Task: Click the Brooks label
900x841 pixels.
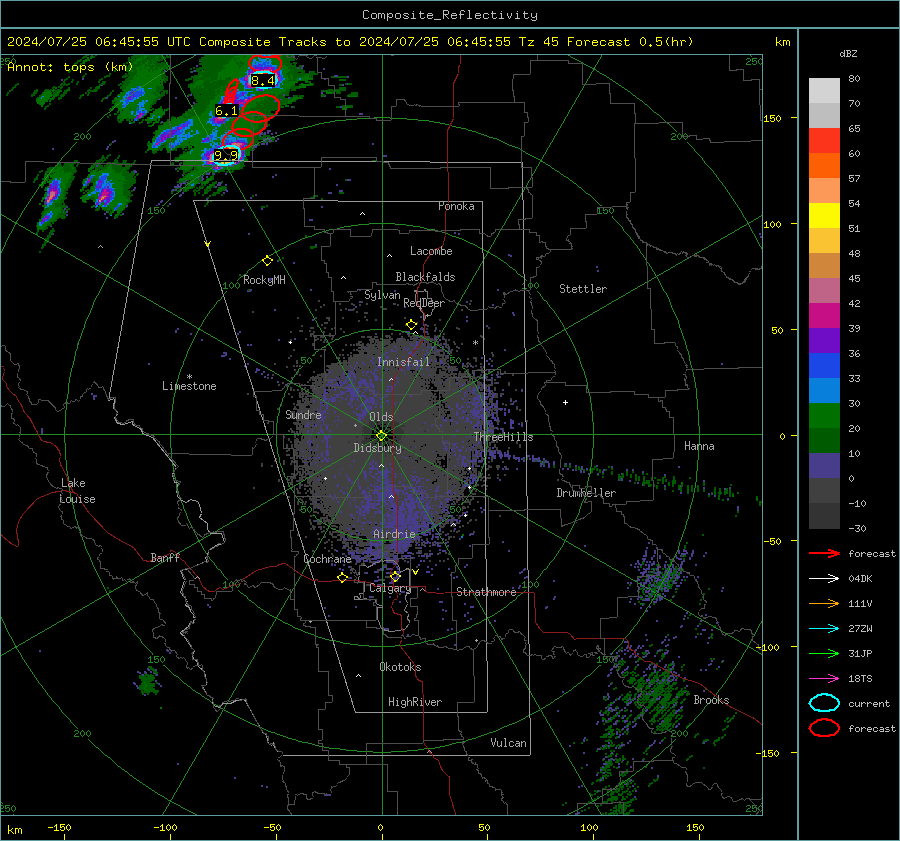Action: 711,700
